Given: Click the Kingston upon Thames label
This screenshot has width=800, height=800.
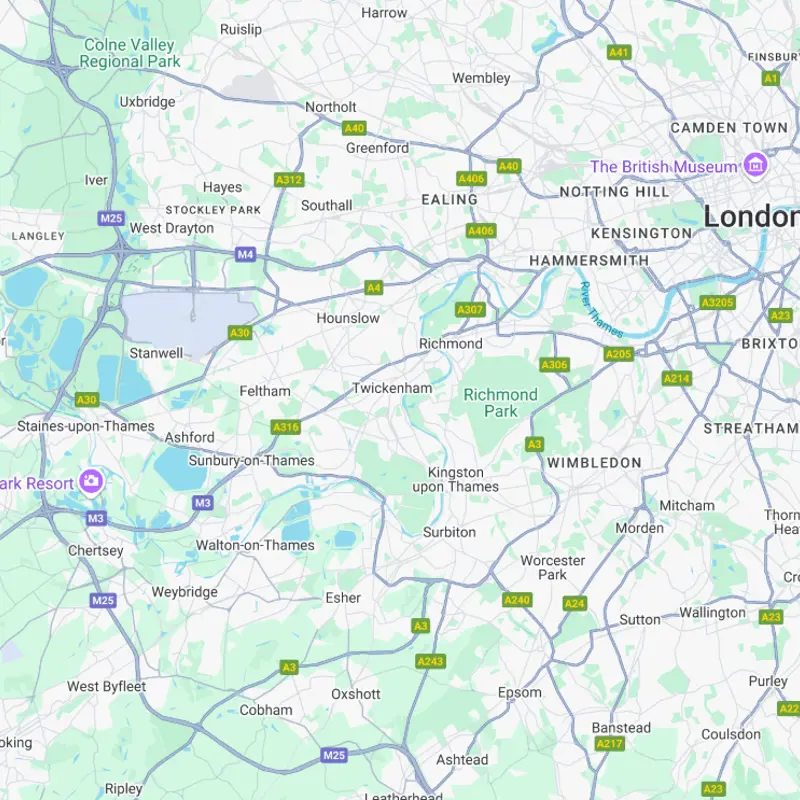Looking at the screenshot, I should click(456, 480).
